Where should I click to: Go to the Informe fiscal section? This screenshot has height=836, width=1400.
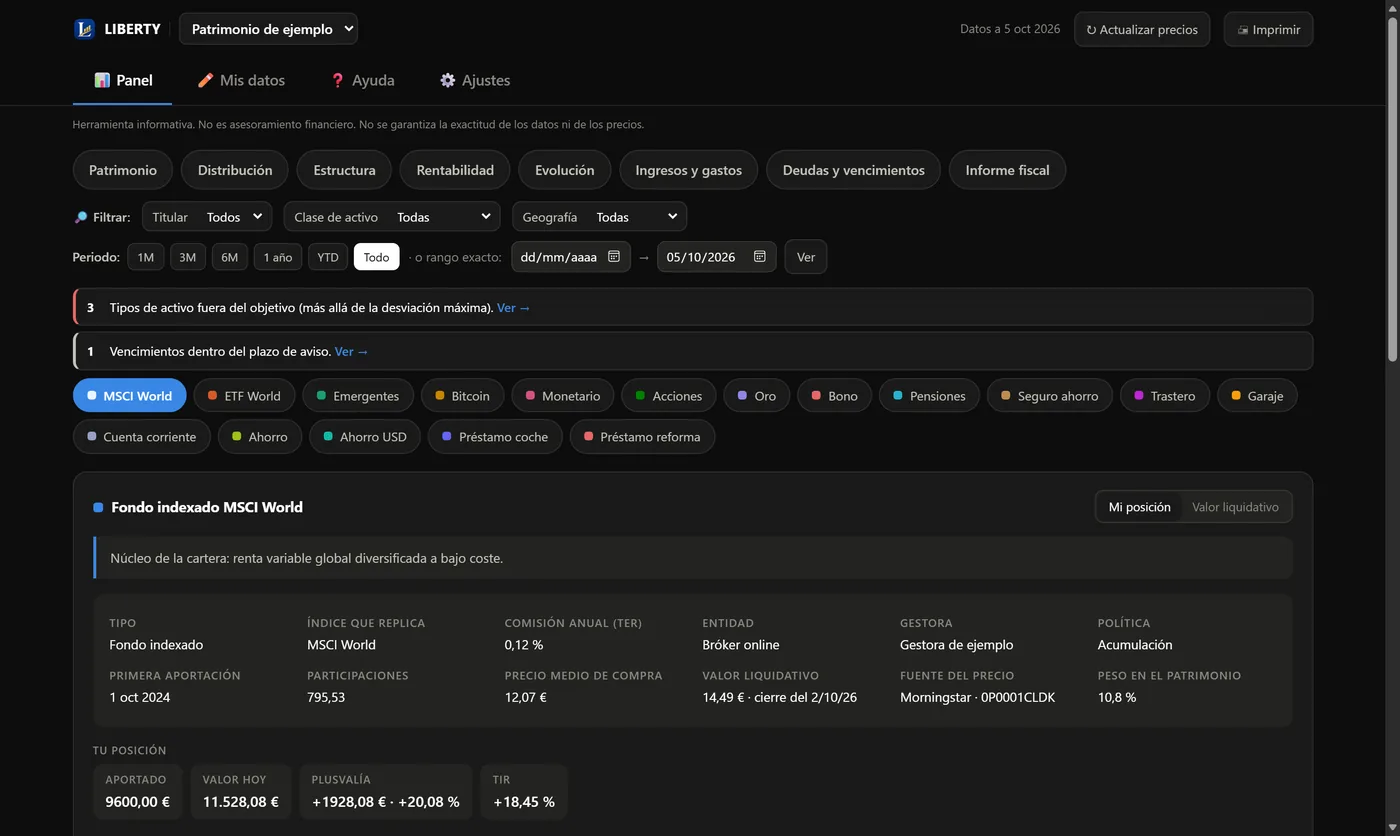click(1007, 170)
